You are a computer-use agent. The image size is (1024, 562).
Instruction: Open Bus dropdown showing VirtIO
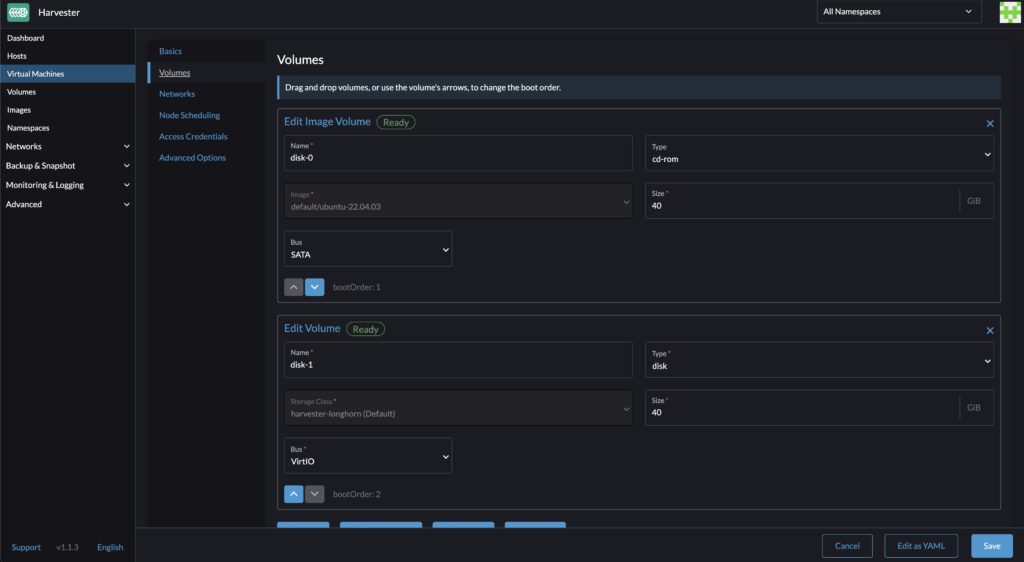point(368,455)
